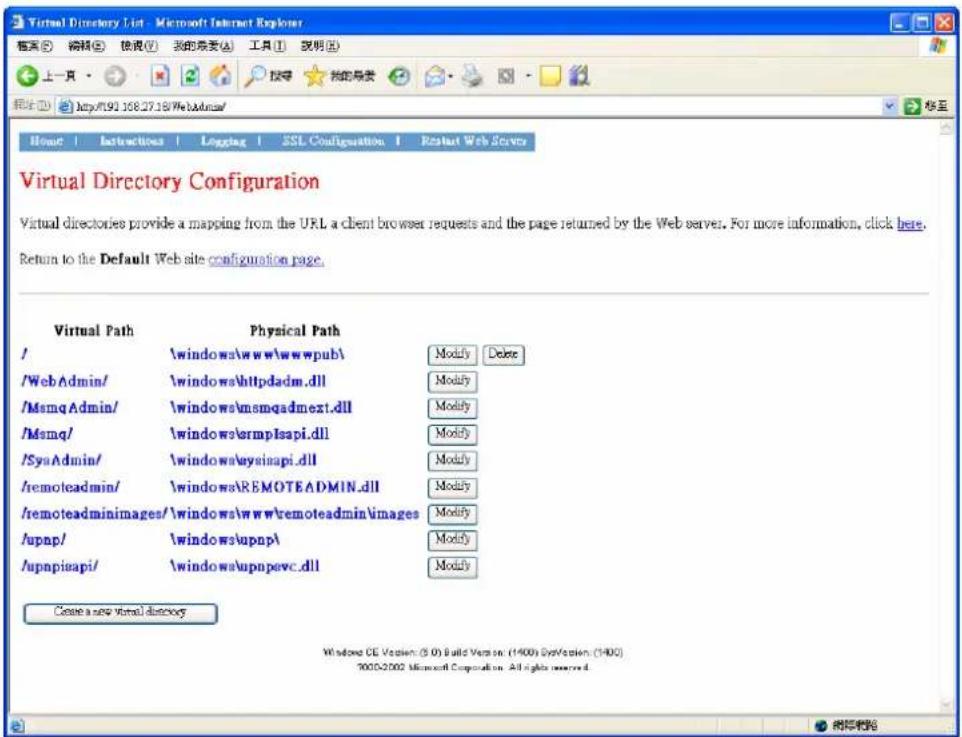This screenshot has height=737, width=962.
Task: Click the 'here' more information link
Action: tap(909, 223)
